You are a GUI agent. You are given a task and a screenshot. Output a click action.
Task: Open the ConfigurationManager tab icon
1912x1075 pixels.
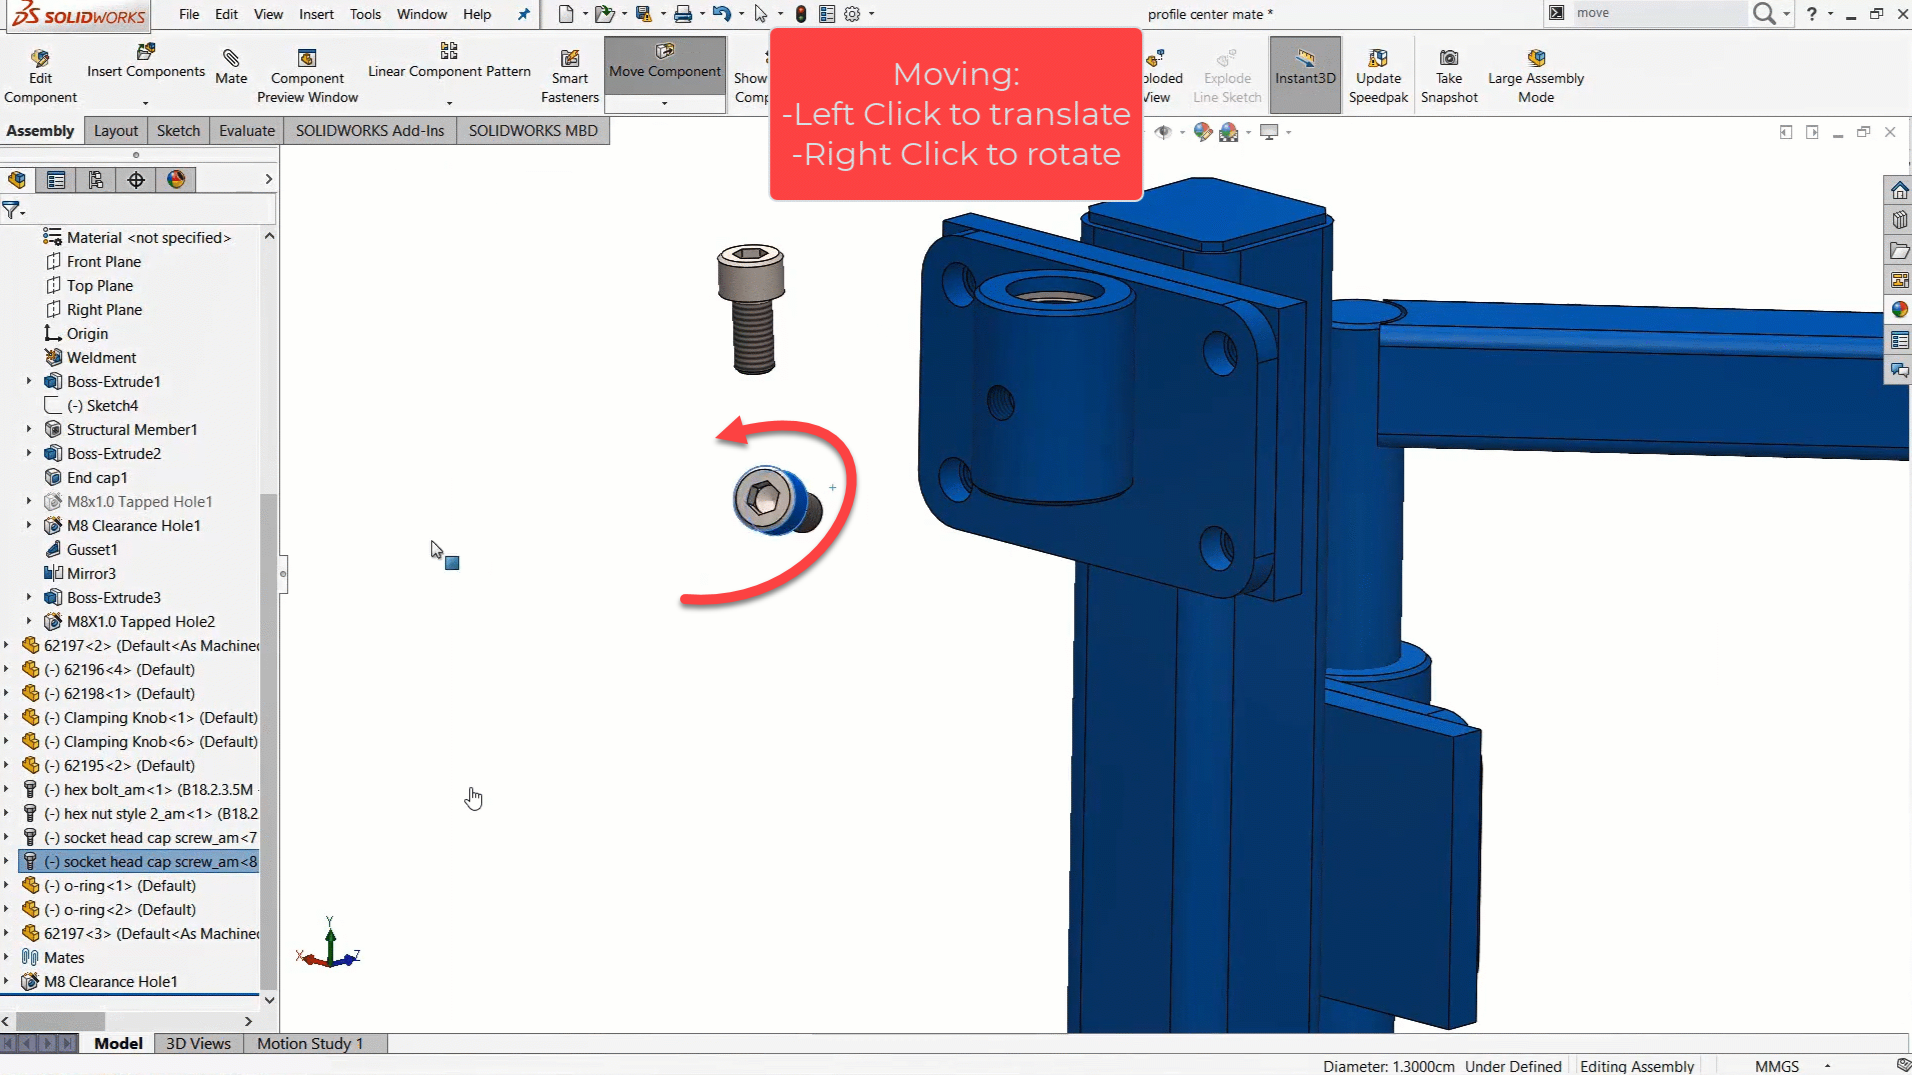tap(96, 180)
